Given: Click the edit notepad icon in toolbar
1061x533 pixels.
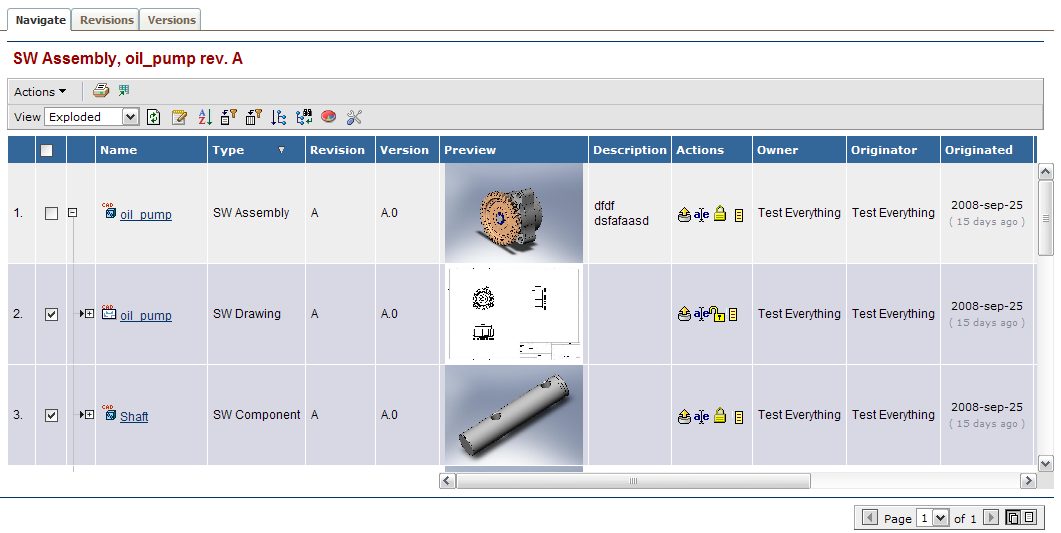Looking at the screenshot, I should [180, 117].
